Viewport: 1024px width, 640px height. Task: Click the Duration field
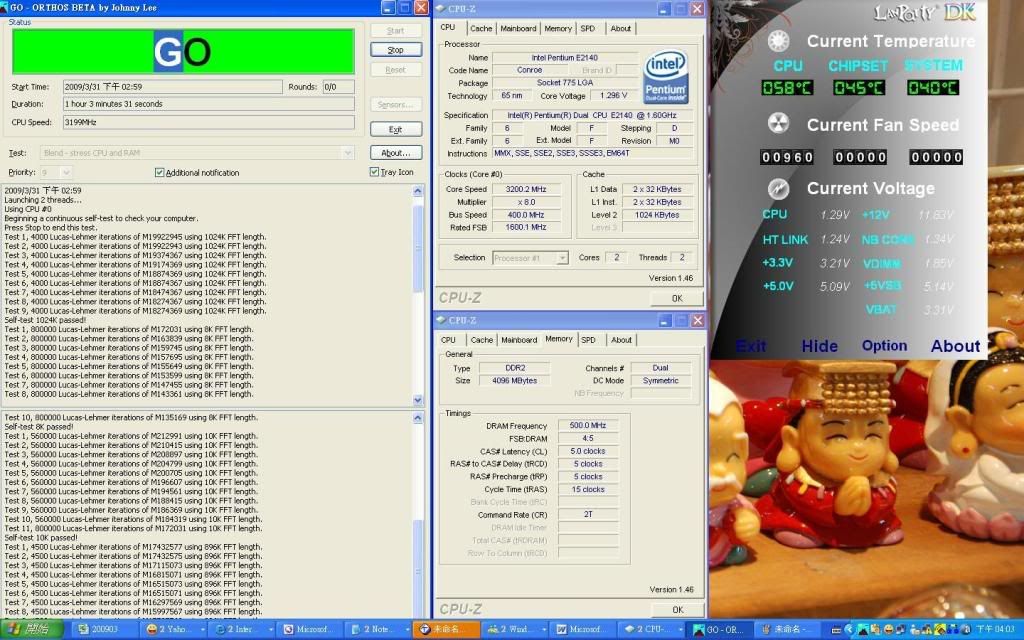coord(208,104)
